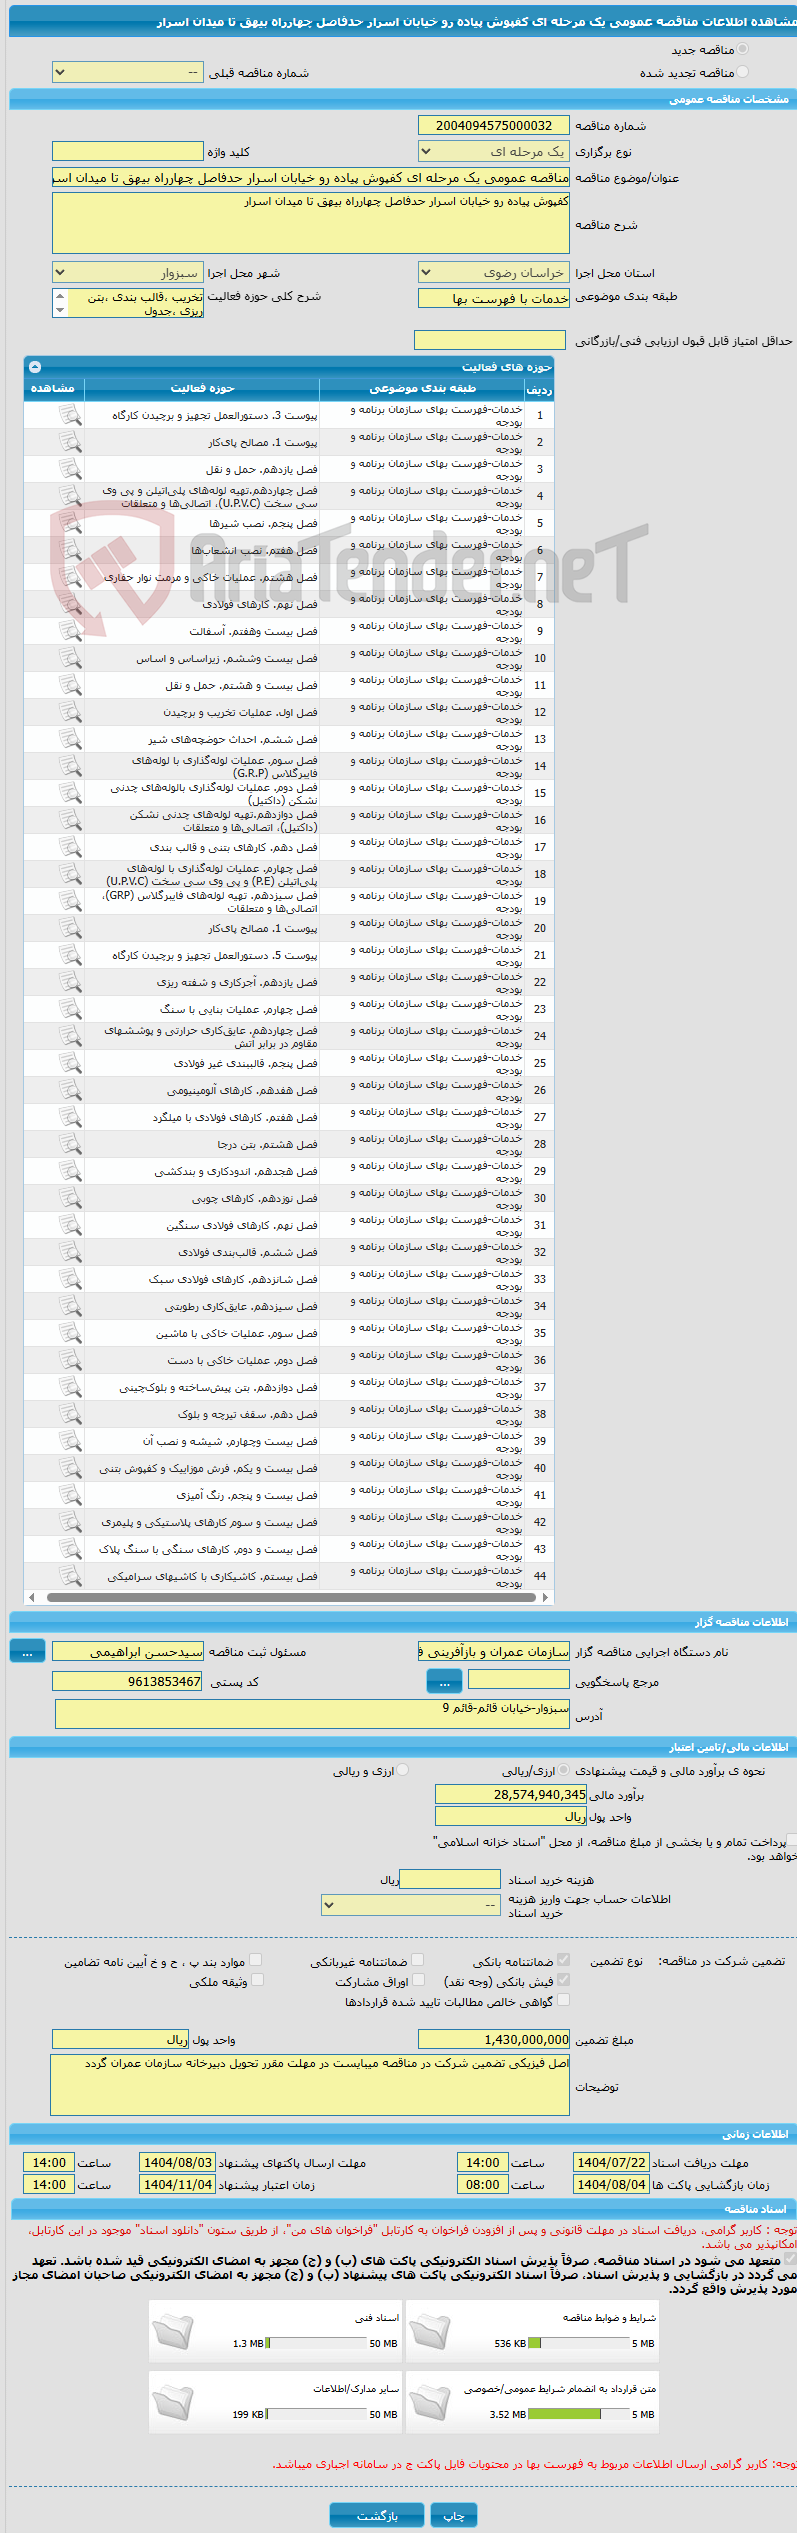The image size is (797, 2533).
Task: Toggle ضمانتنامه بانکی checkbox
Action: coord(563,1960)
